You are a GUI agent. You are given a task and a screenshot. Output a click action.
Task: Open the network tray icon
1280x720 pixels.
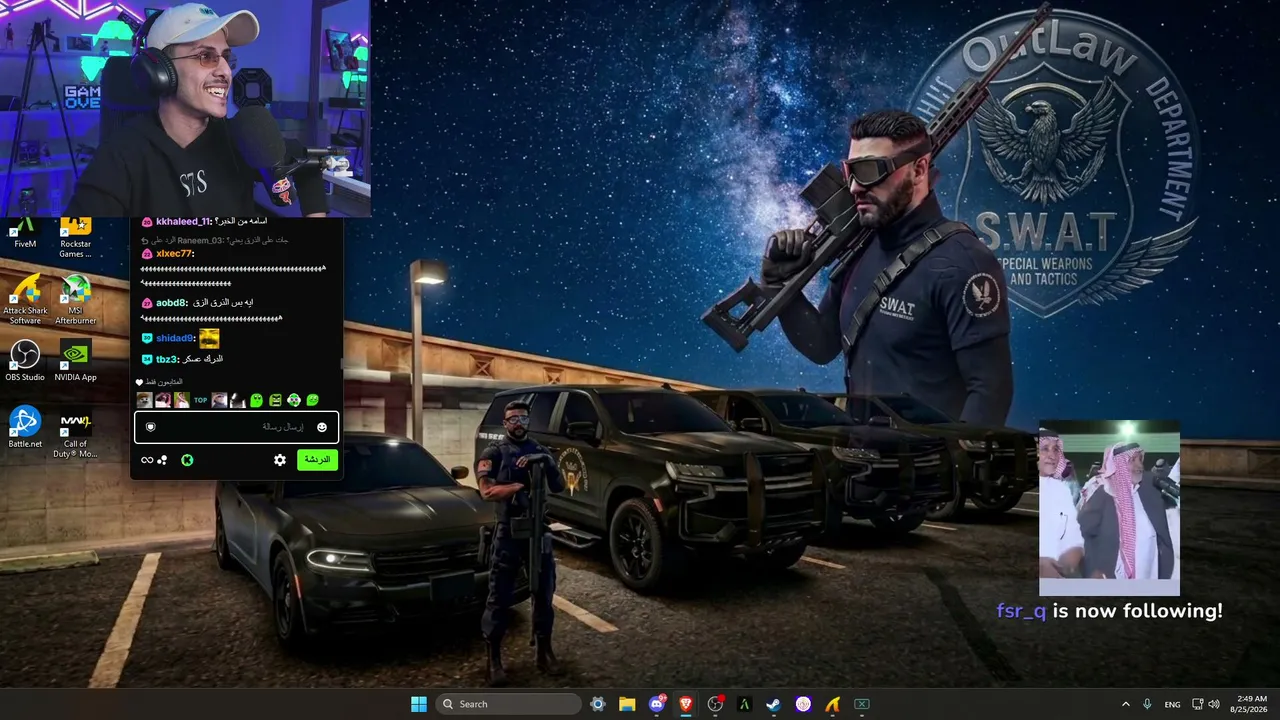1198,704
